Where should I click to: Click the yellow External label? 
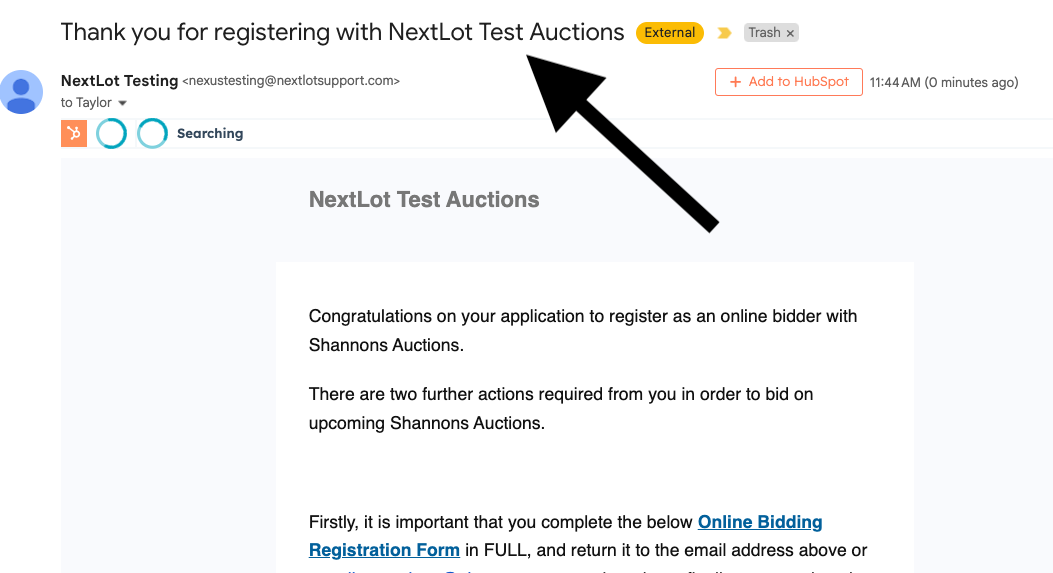pyautogui.click(x=669, y=33)
